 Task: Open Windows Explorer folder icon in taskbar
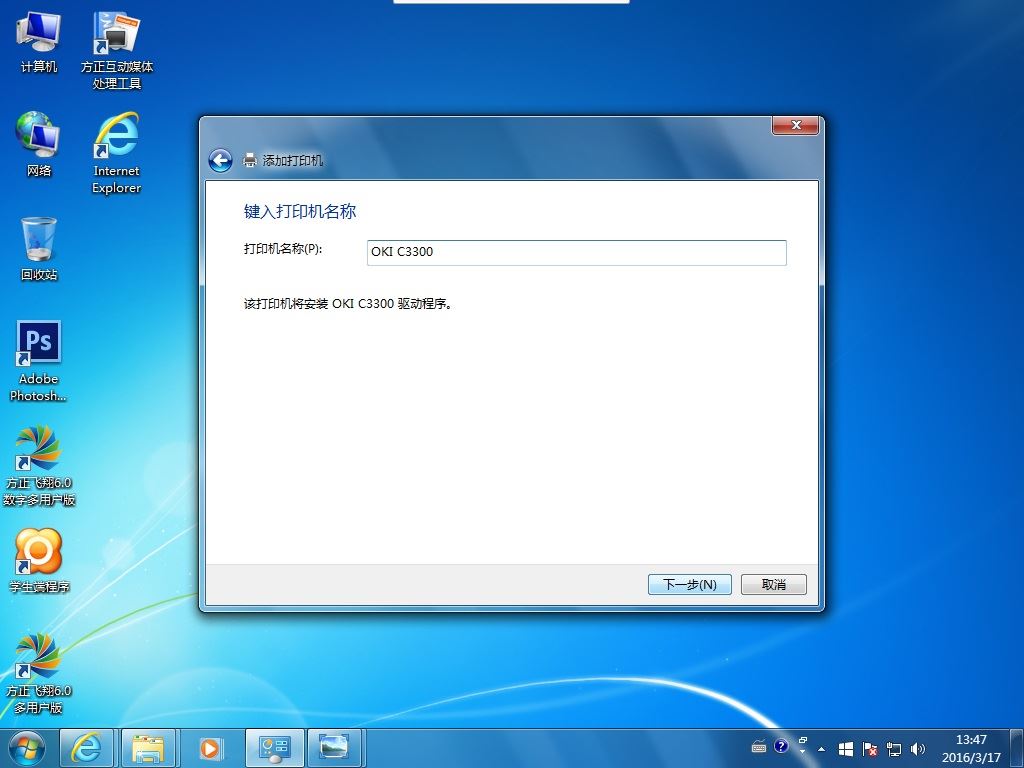[x=148, y=748]
